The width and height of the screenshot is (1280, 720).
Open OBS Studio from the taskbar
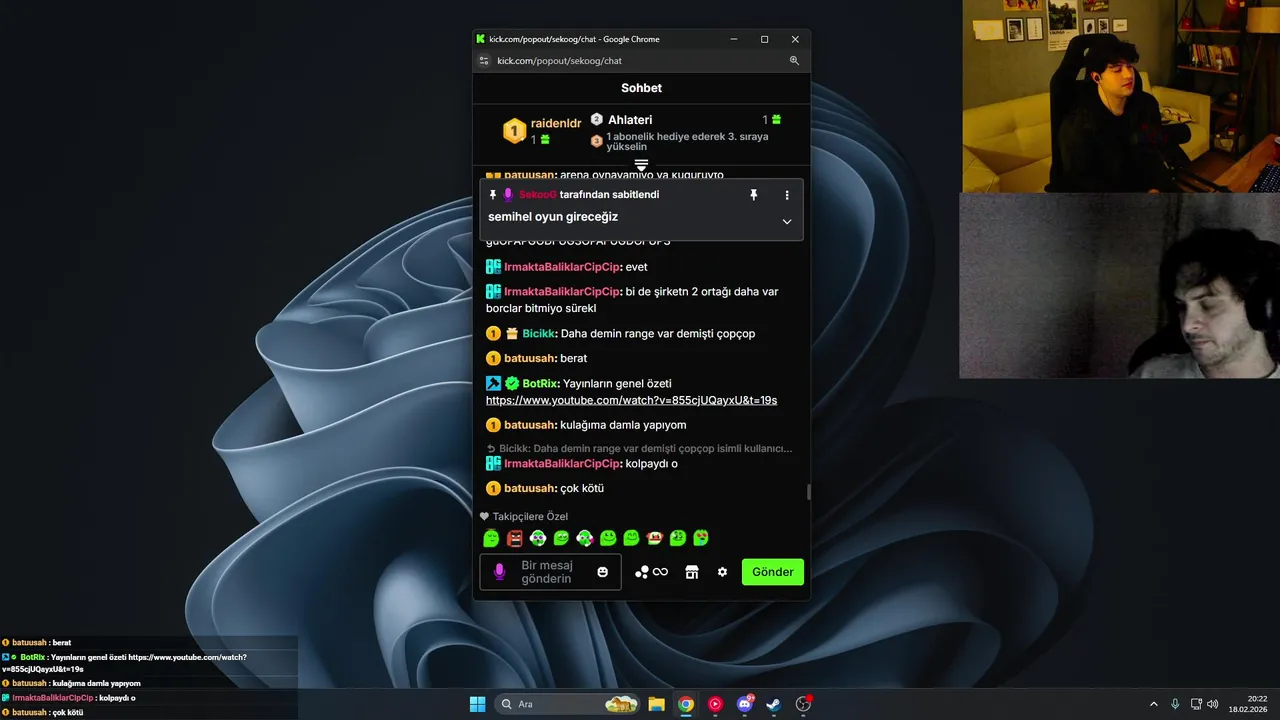click(x=803, y=704)
